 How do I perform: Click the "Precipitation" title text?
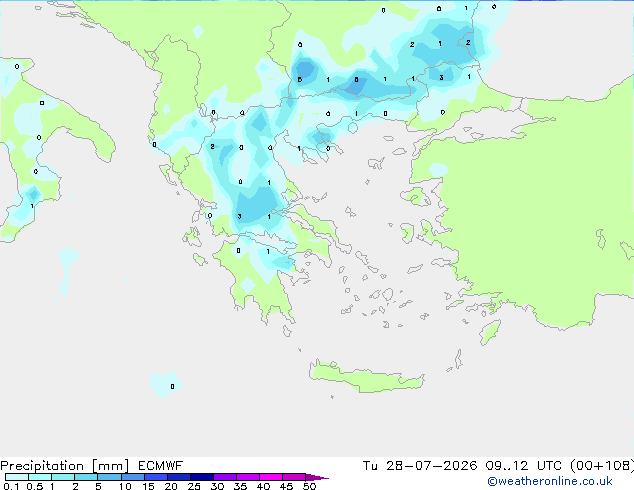pyautogui.click(x=42, y=466)
